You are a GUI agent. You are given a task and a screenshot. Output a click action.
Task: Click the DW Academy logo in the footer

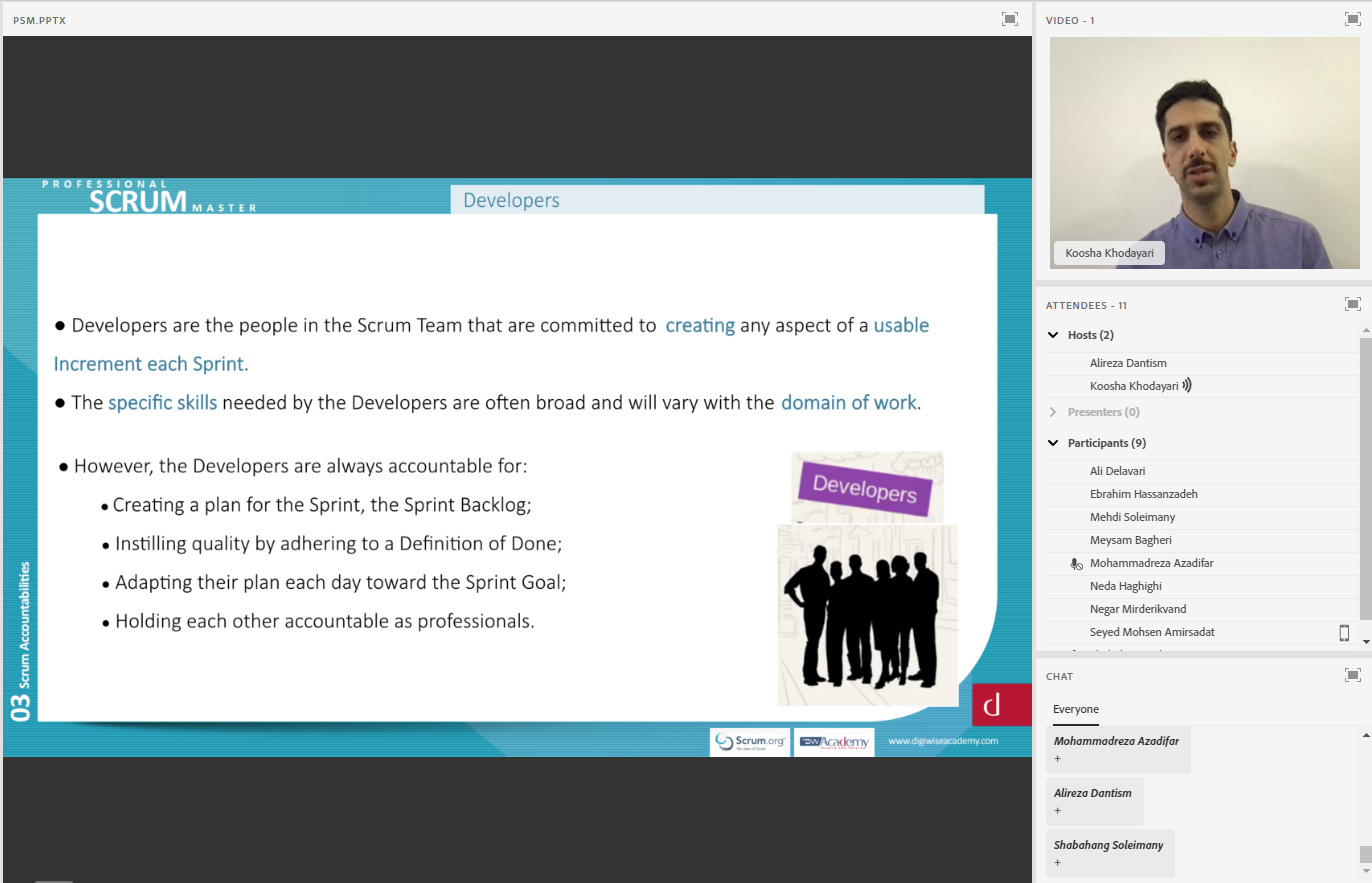834,742
